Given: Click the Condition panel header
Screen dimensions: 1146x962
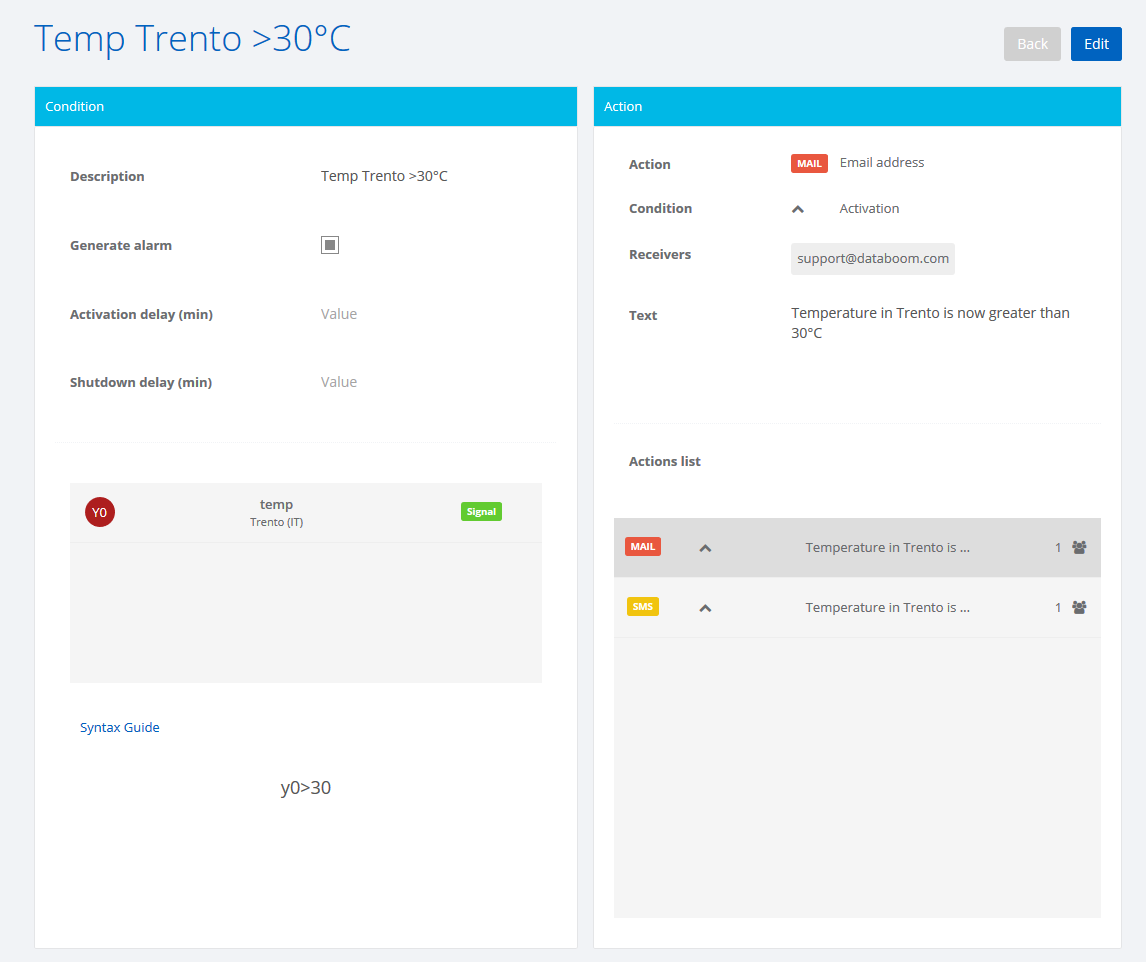Looking at the screenshot, I should click(306, 107).
